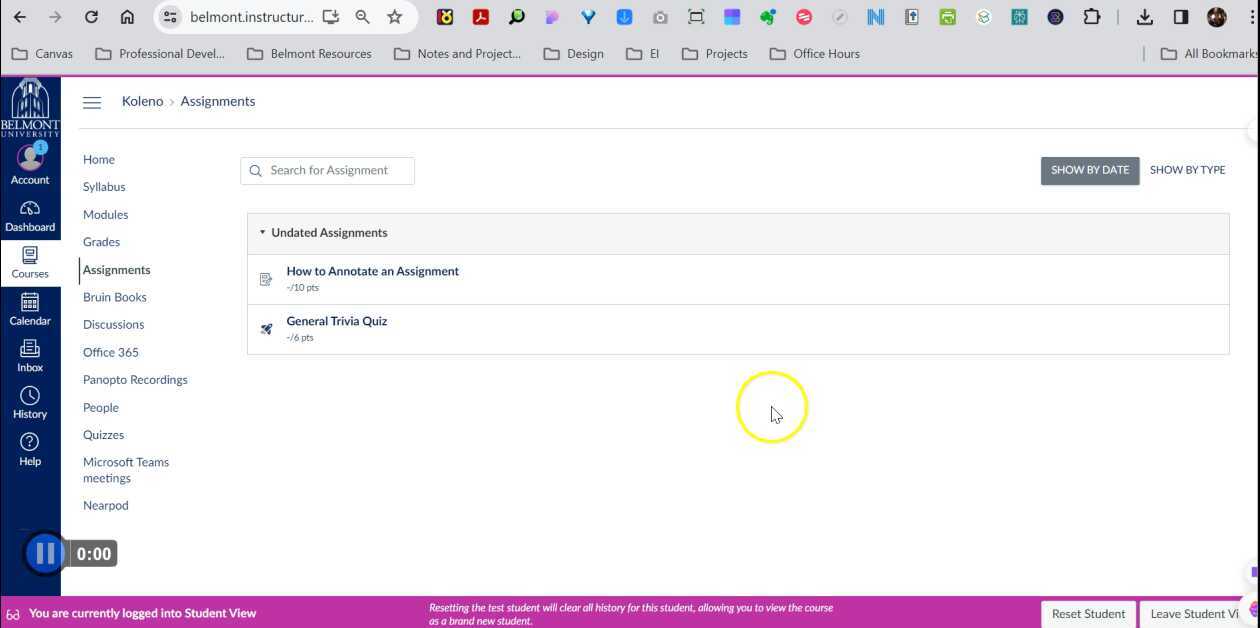Reload the current page
The width and height of the screenshot is (1260, 628).
pos(91,17)
